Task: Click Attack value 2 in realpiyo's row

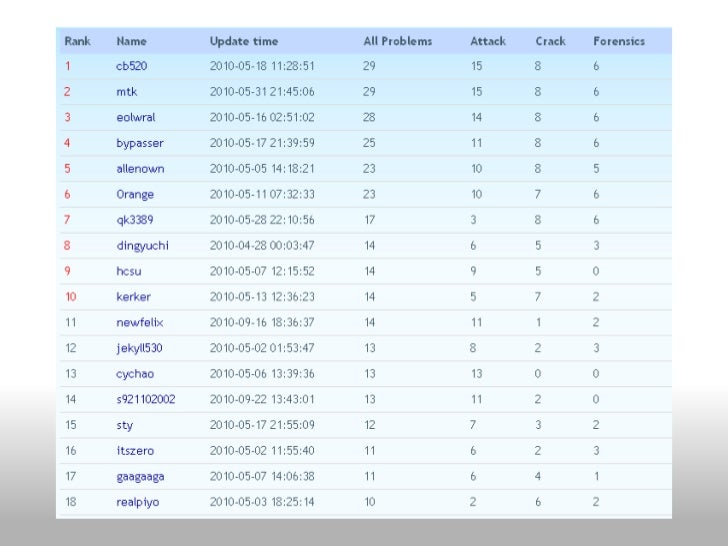Action: (x=473, y=502)
